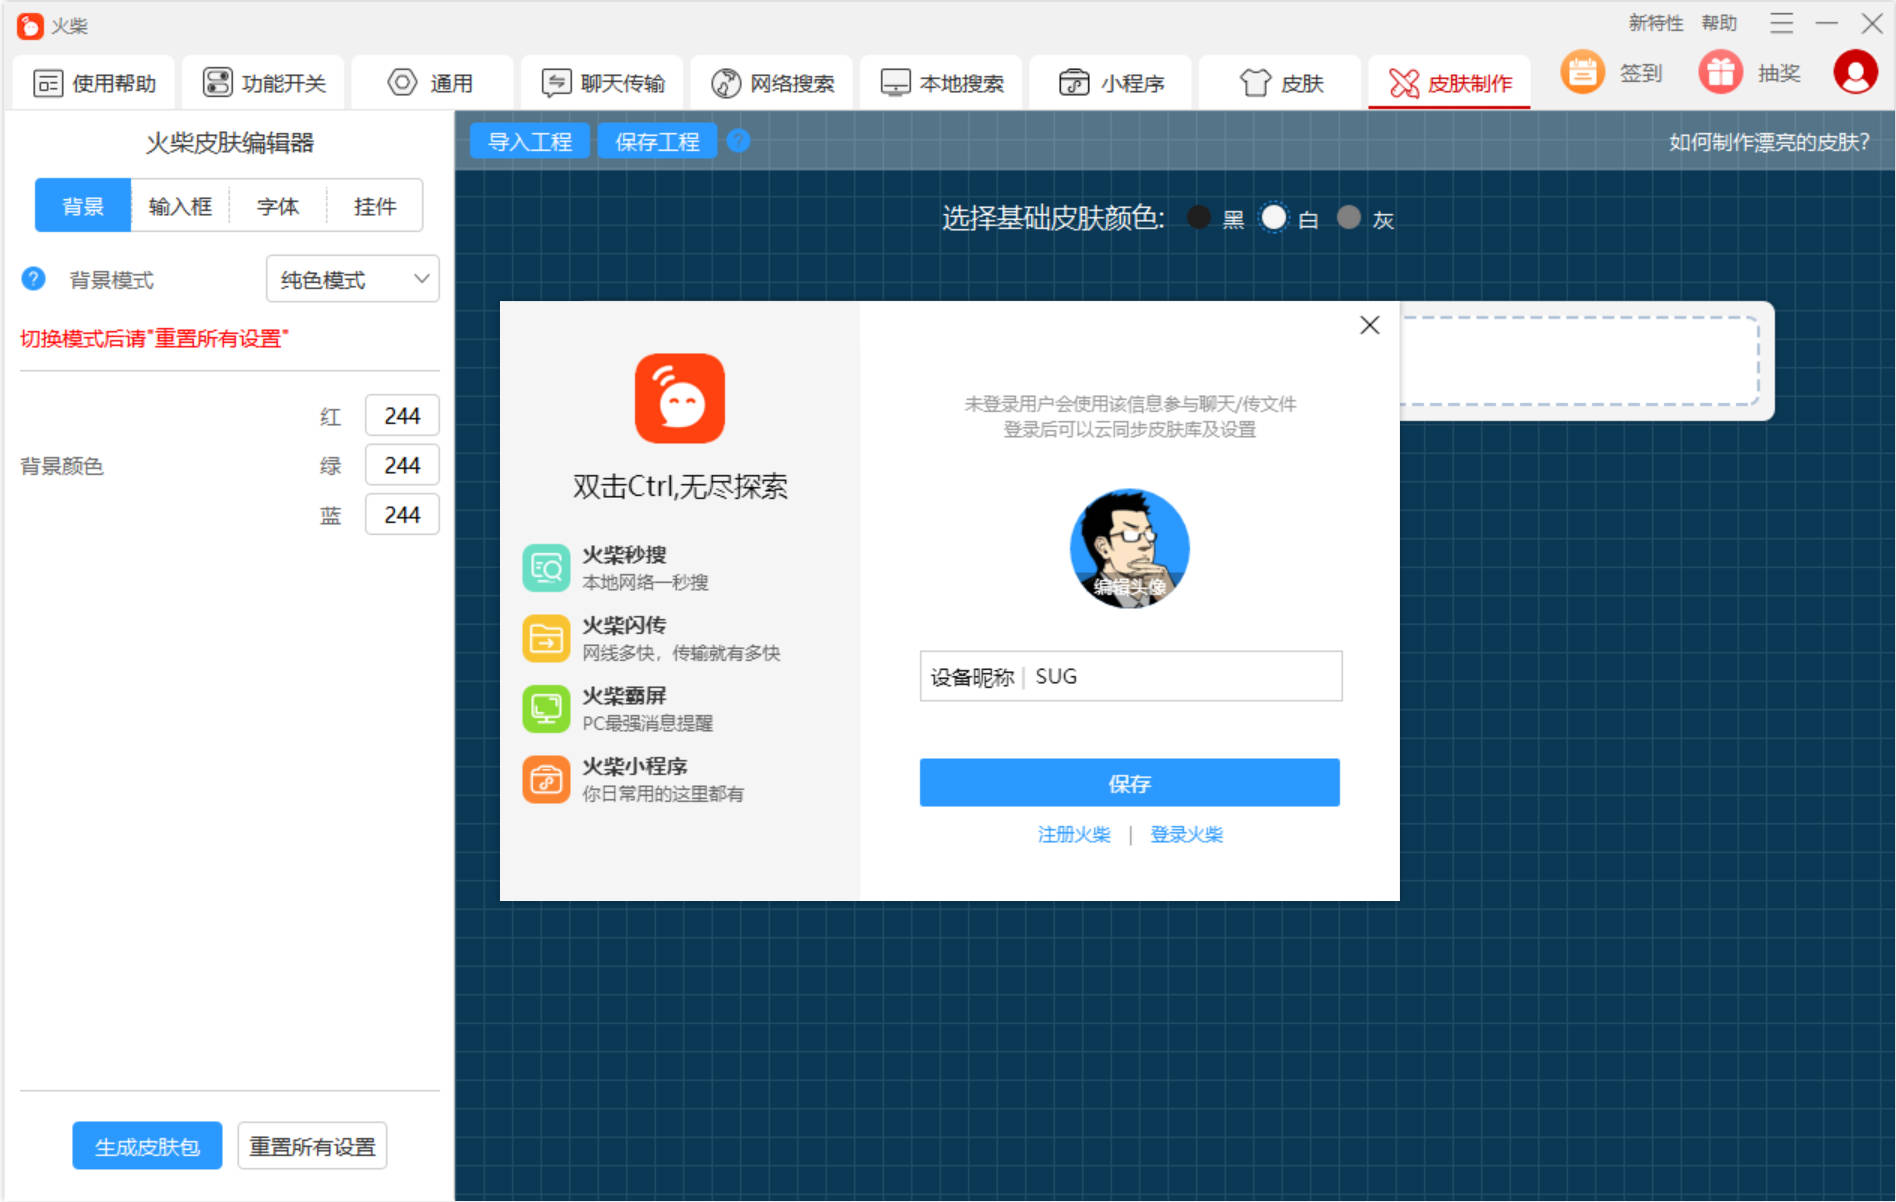Switch to the 字体 editor tab

(277, 206)
